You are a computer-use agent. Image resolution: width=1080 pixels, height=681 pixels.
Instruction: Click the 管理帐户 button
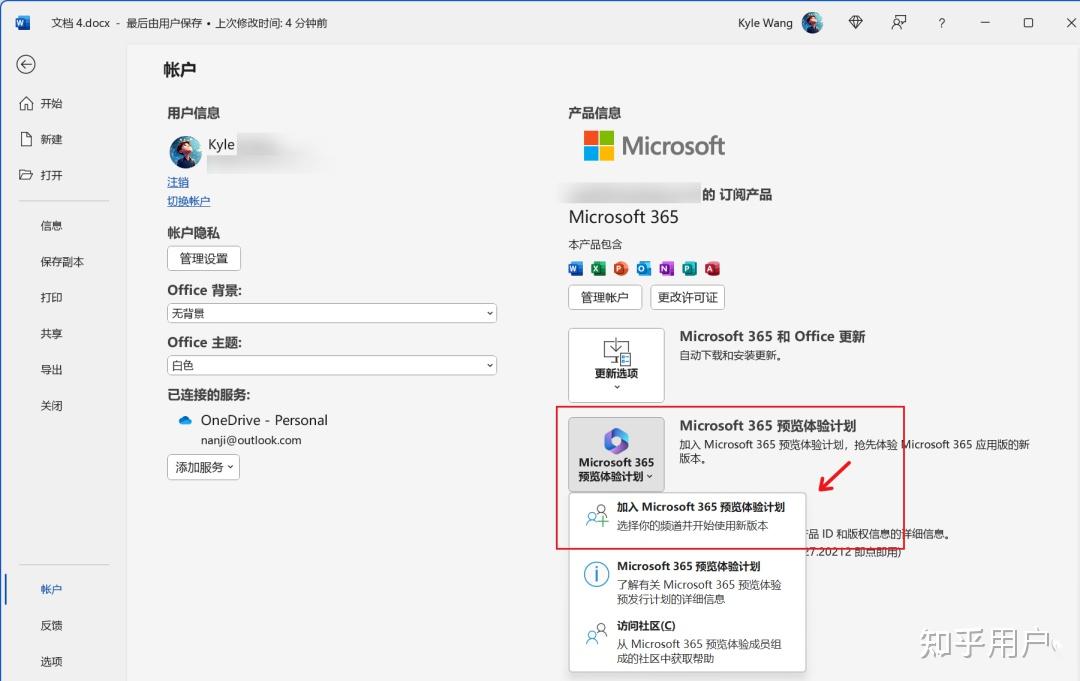(605, 297)
